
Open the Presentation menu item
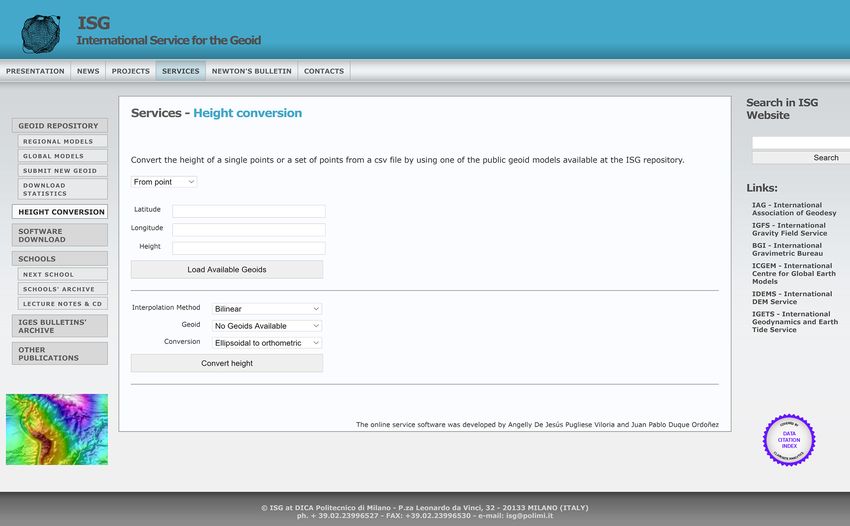pos(35,71)
